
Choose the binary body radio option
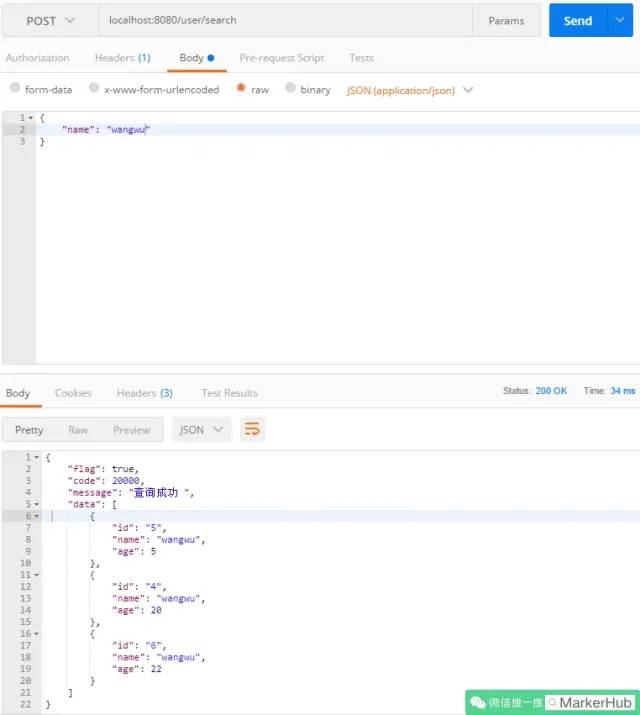tap(290, 88)
